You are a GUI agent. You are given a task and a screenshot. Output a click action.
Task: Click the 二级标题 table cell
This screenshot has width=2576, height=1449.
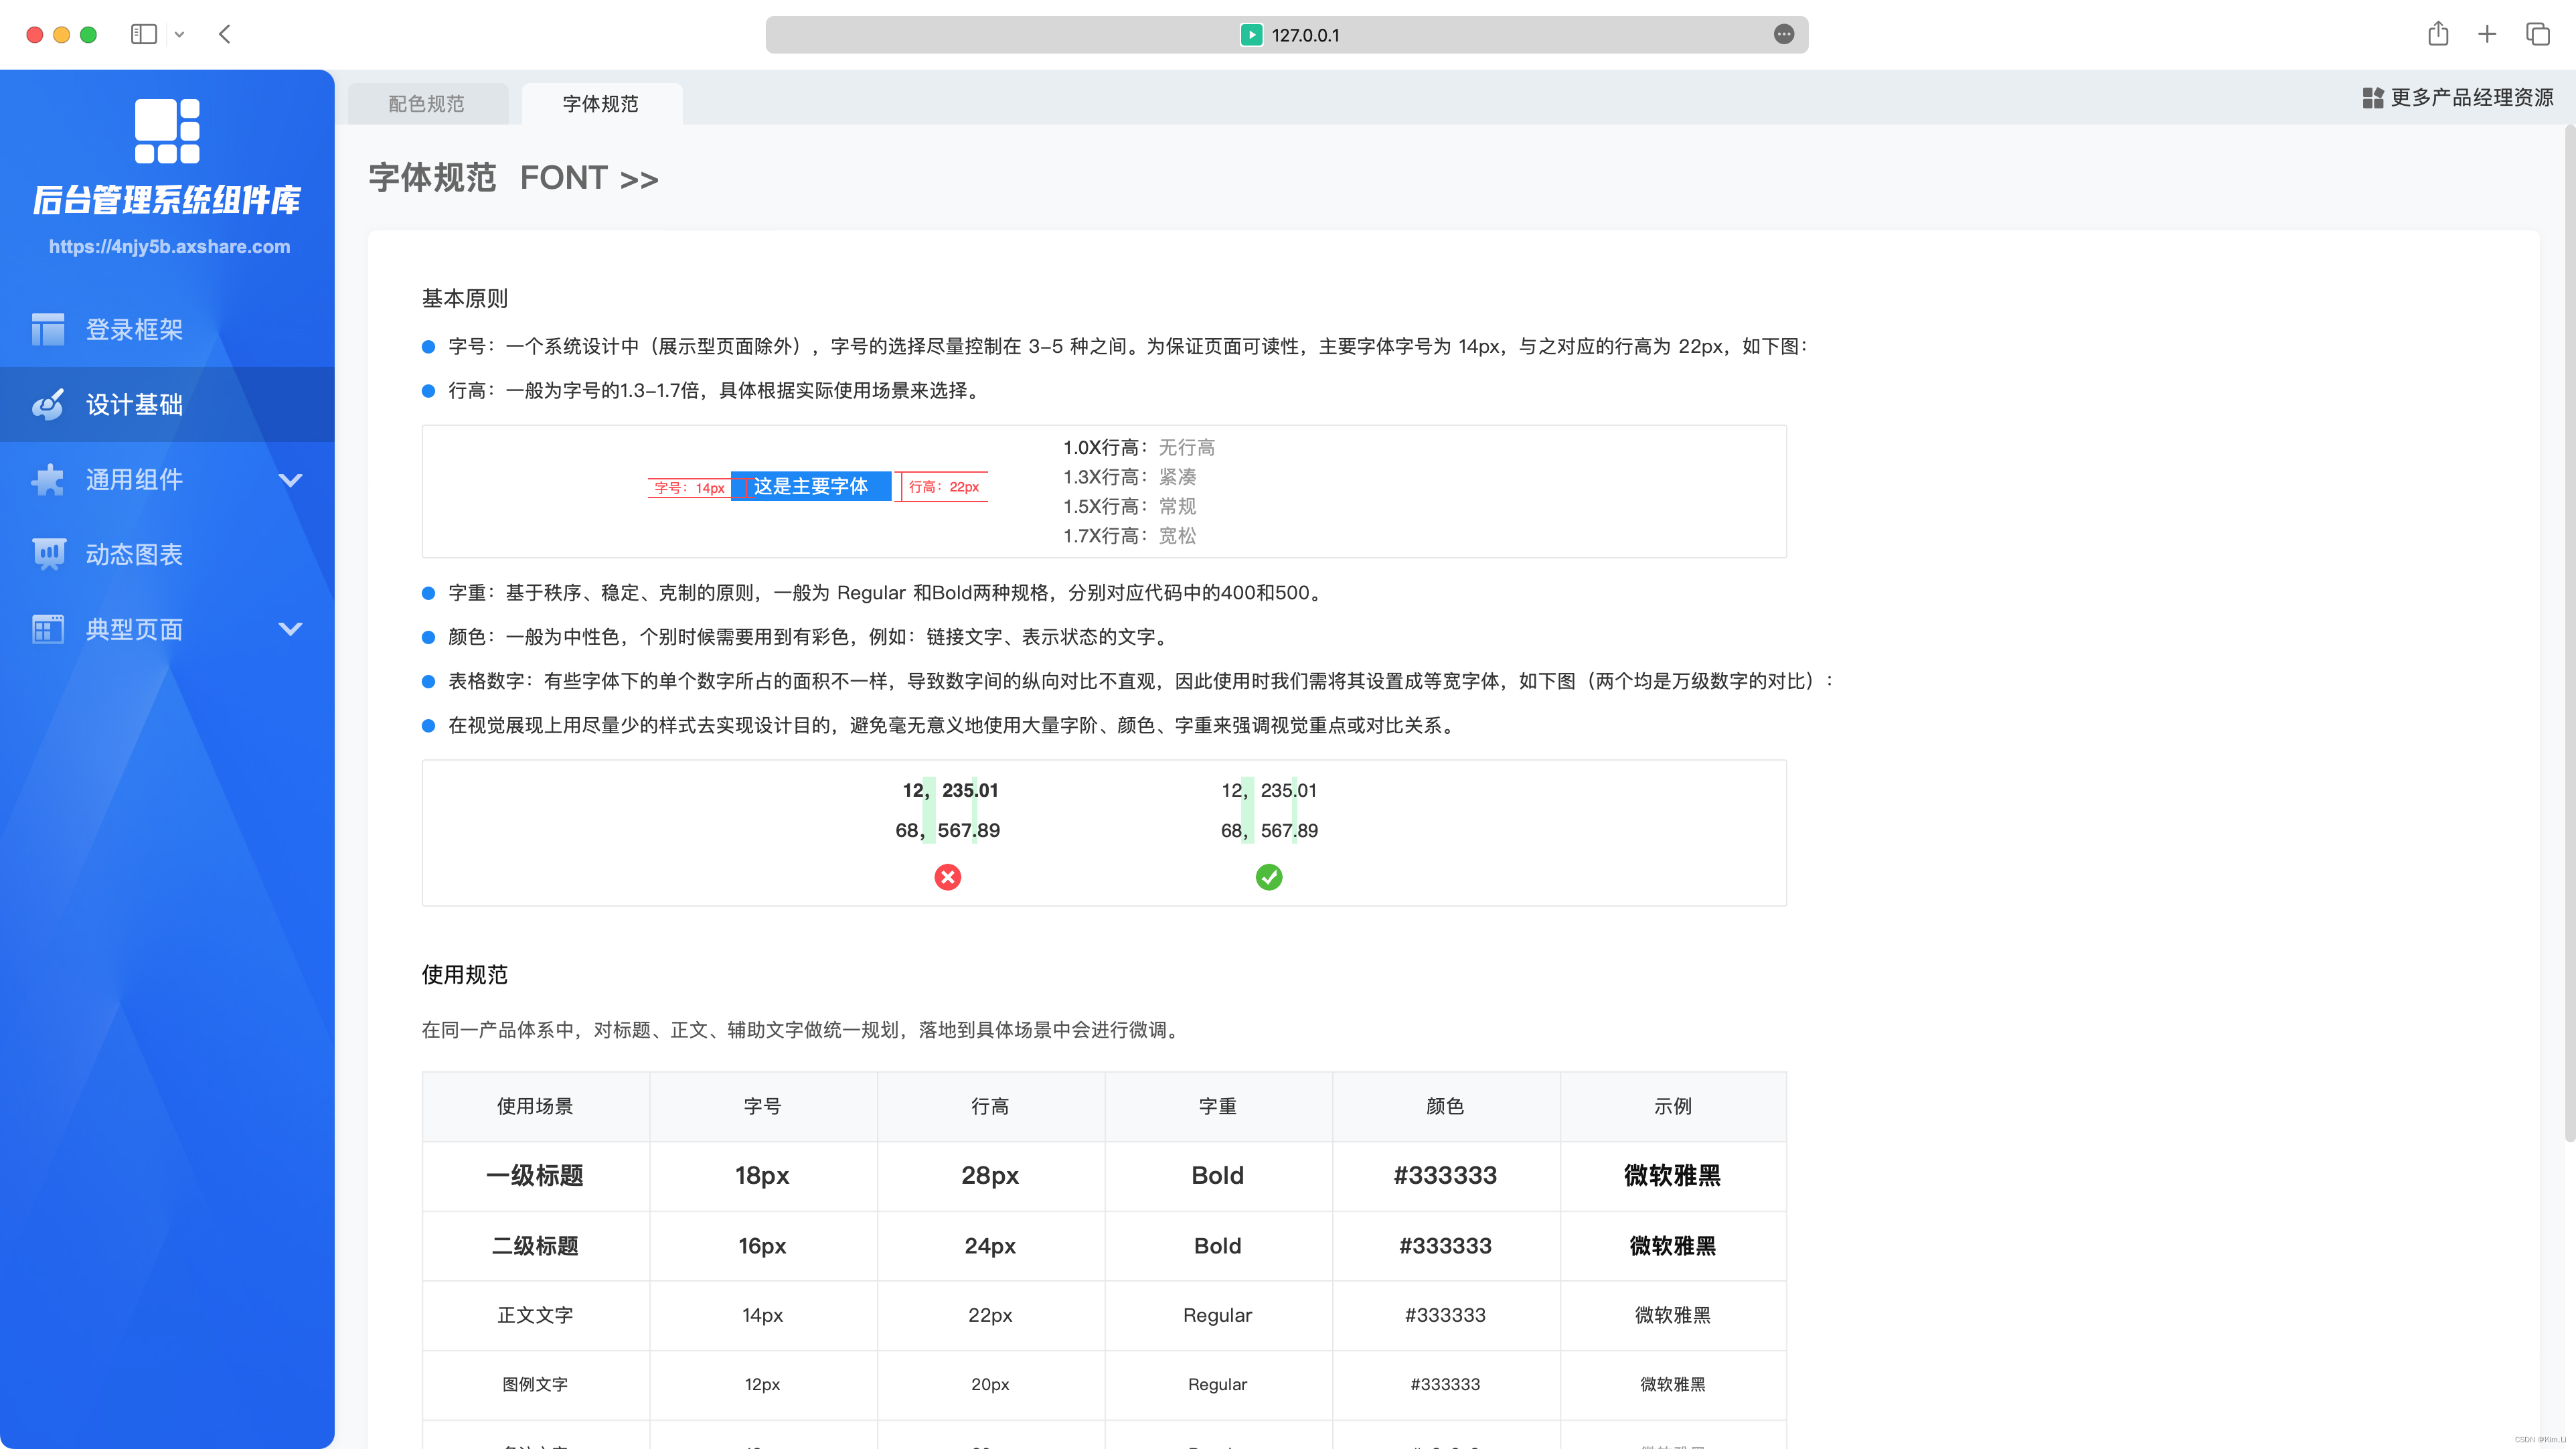[x=536, y=1246]
